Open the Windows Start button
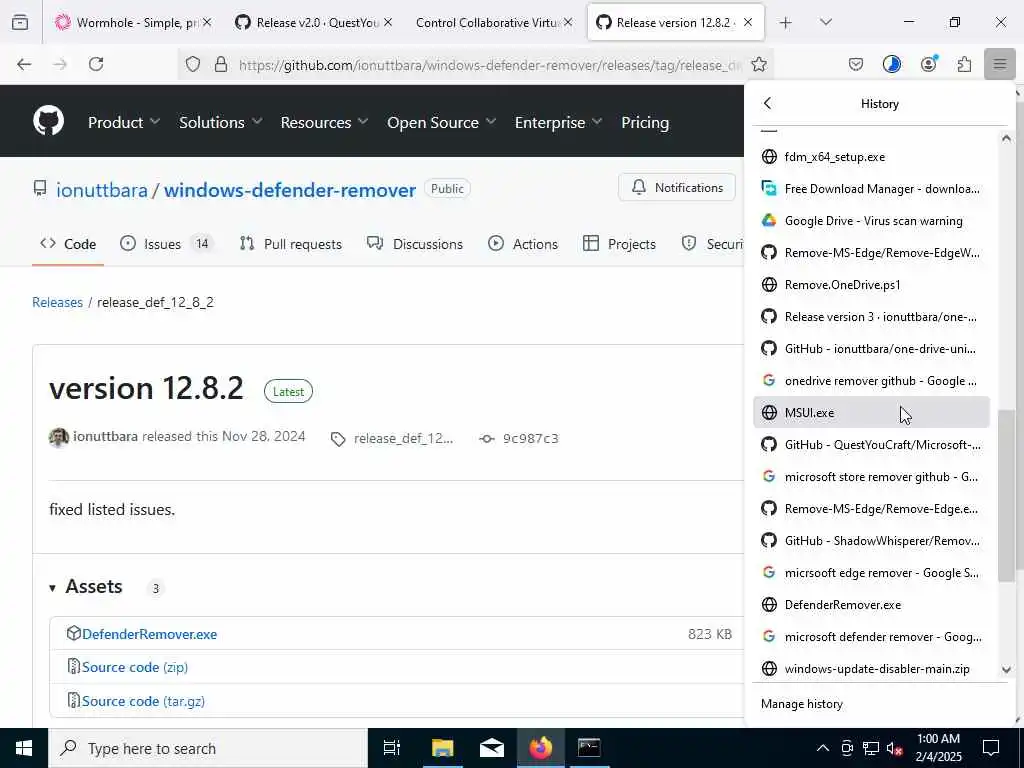Viewport: 1024px width, 768px height. click(24, 748)
